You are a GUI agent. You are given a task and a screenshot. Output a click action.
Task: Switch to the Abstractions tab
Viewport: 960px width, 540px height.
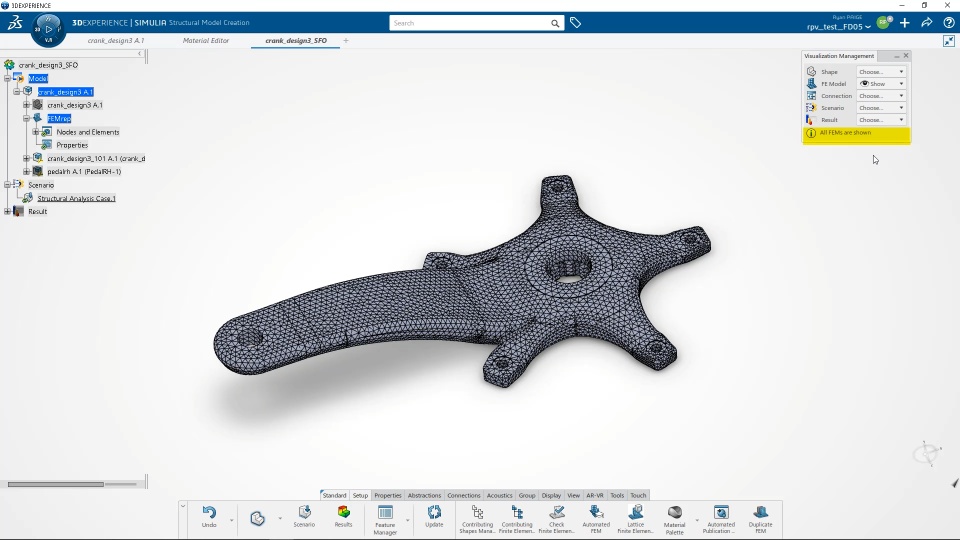click(x=424, y=495)
